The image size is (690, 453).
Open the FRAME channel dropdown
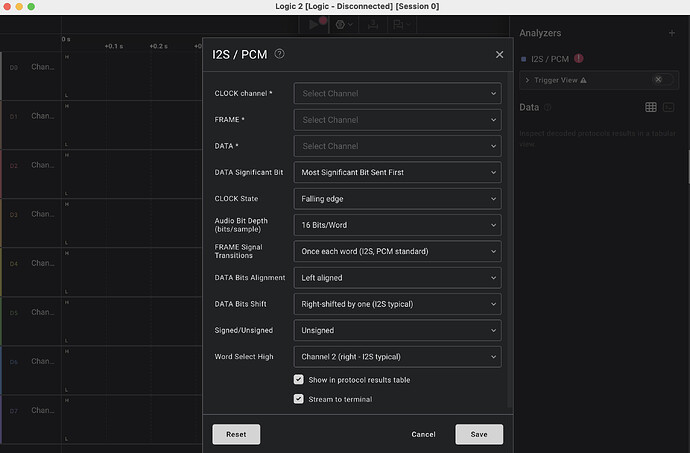[x=397, y=120]
